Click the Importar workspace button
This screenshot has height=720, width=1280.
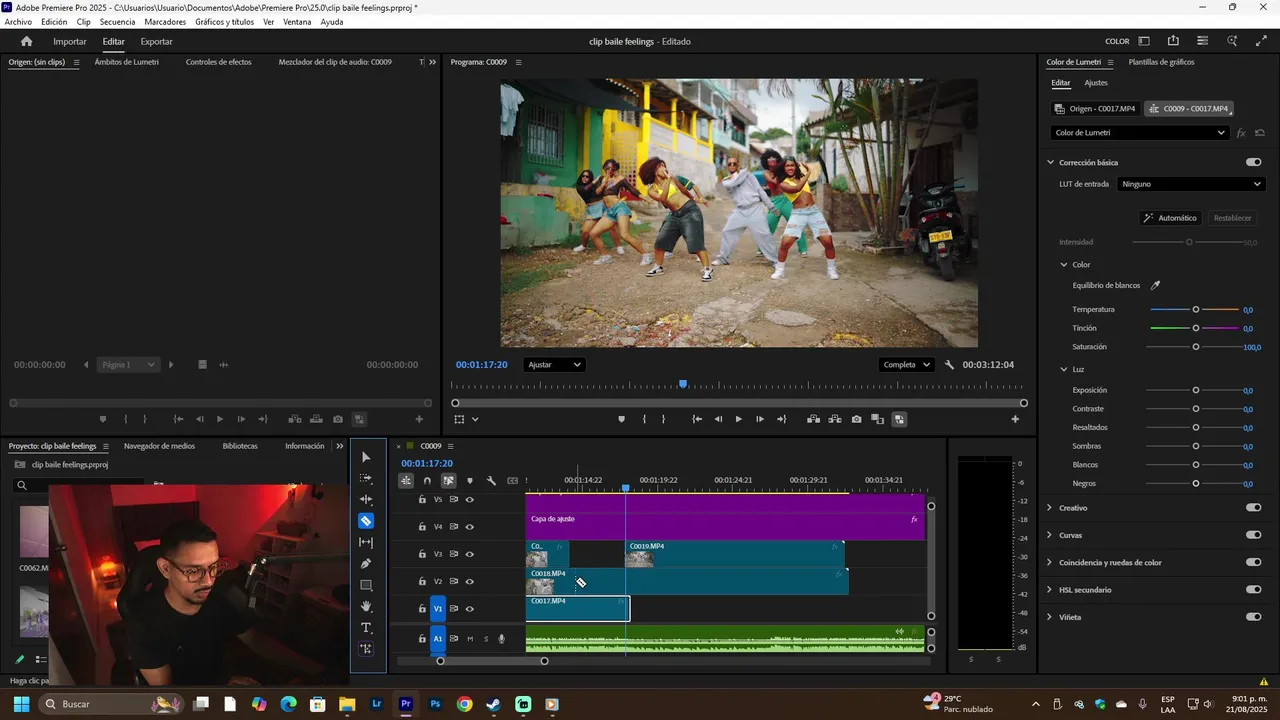click(70, 41)
